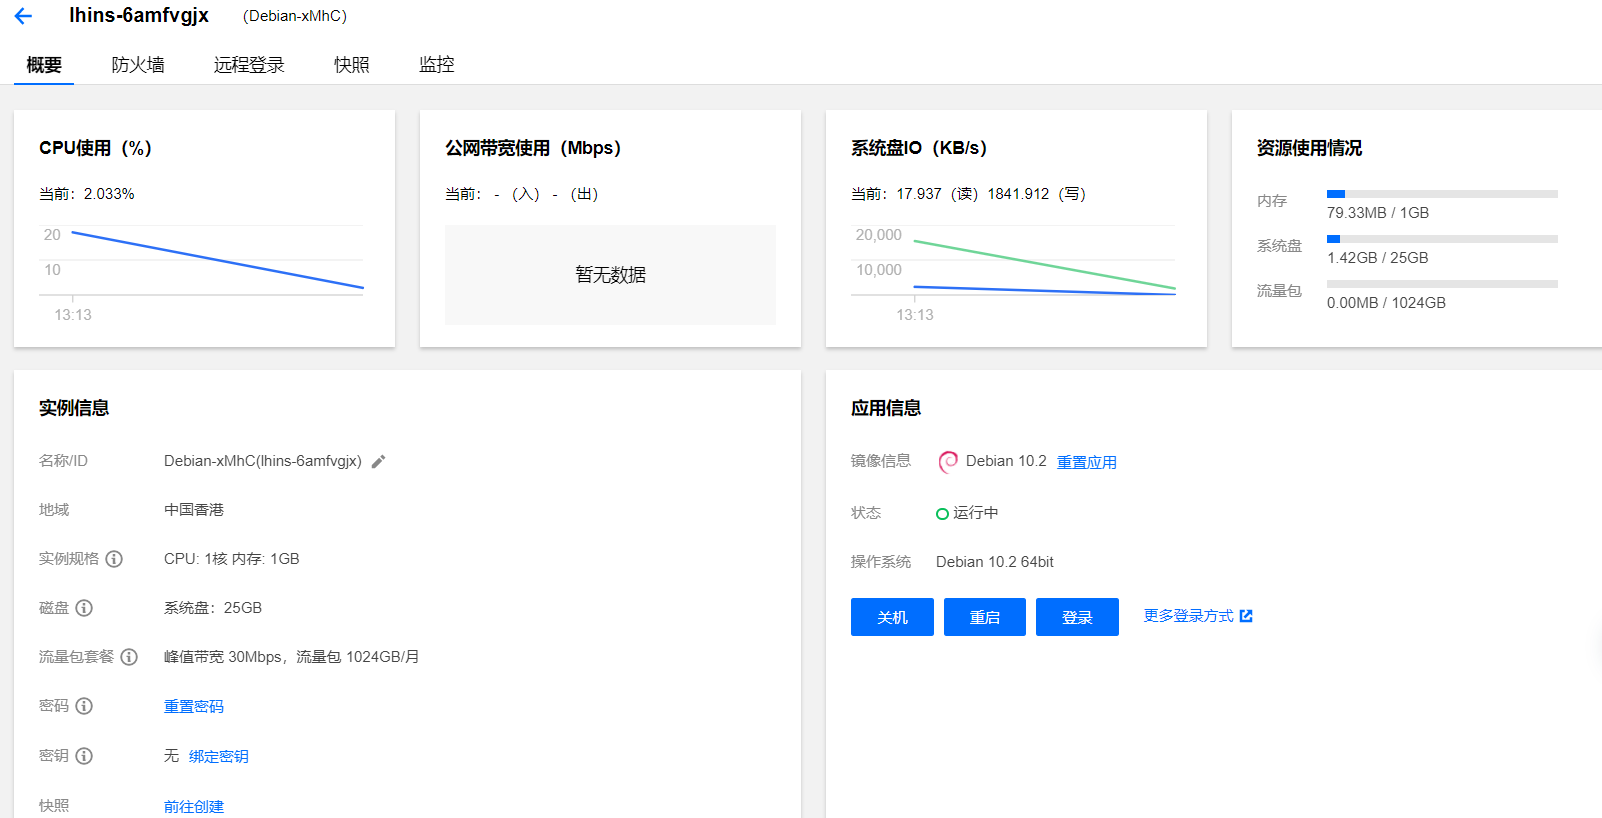
Task: Click the 绑定密钥 link
Action: point(219,756)
